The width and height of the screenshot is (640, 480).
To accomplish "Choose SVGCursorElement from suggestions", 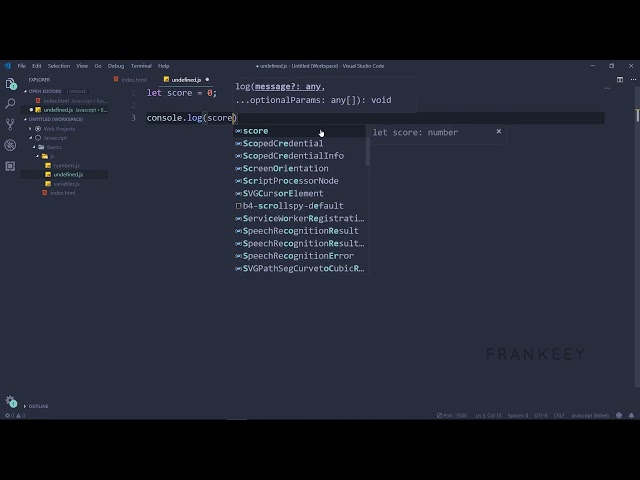I will [300, 193].
